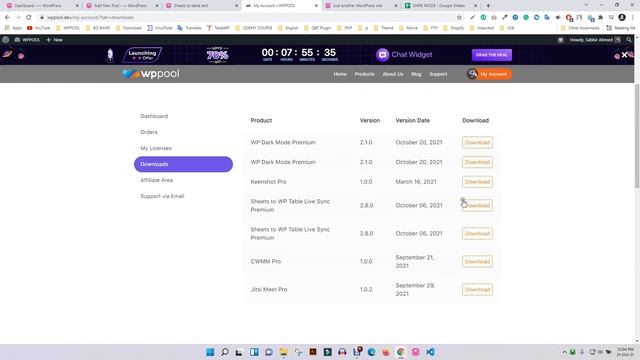Viewport: 640px width, 360px height.
Task: Switch to the Add New Post tab
Action: [x=122, y=6]
